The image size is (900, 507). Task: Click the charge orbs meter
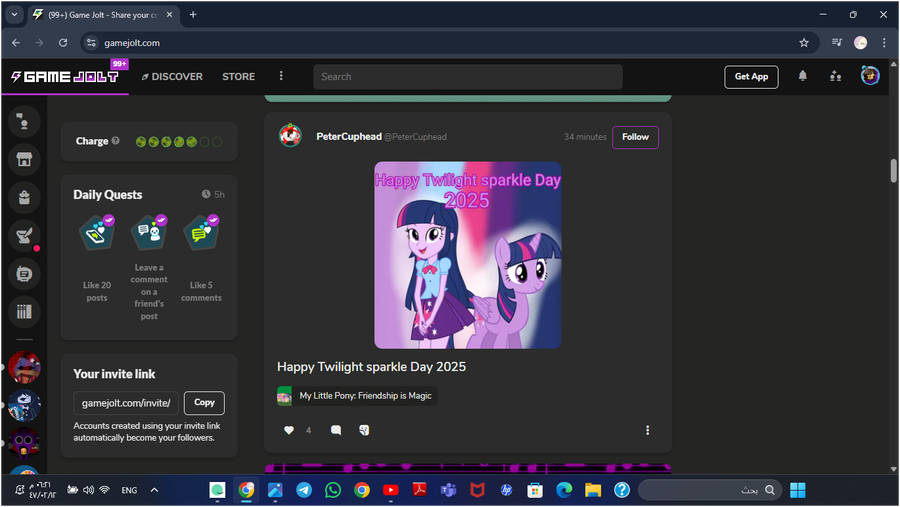click(179, 141)
